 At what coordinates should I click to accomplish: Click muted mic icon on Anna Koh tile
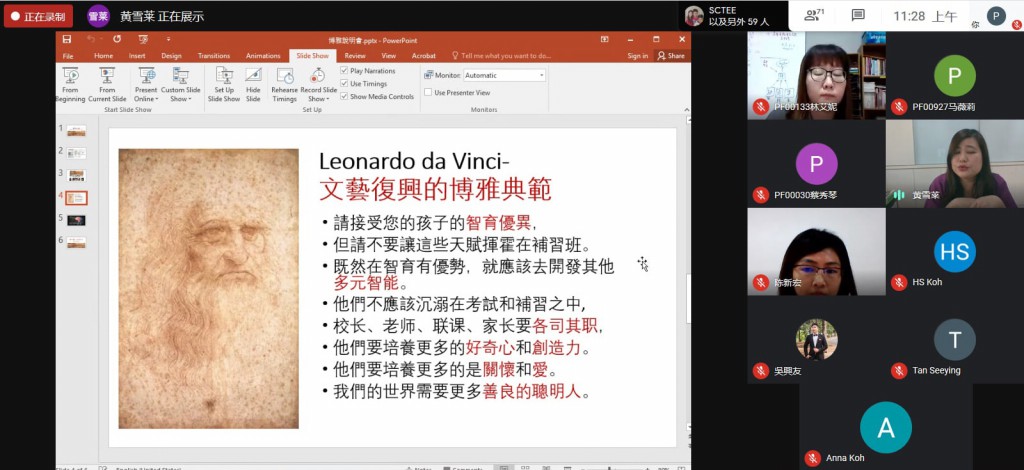[812, 458]
